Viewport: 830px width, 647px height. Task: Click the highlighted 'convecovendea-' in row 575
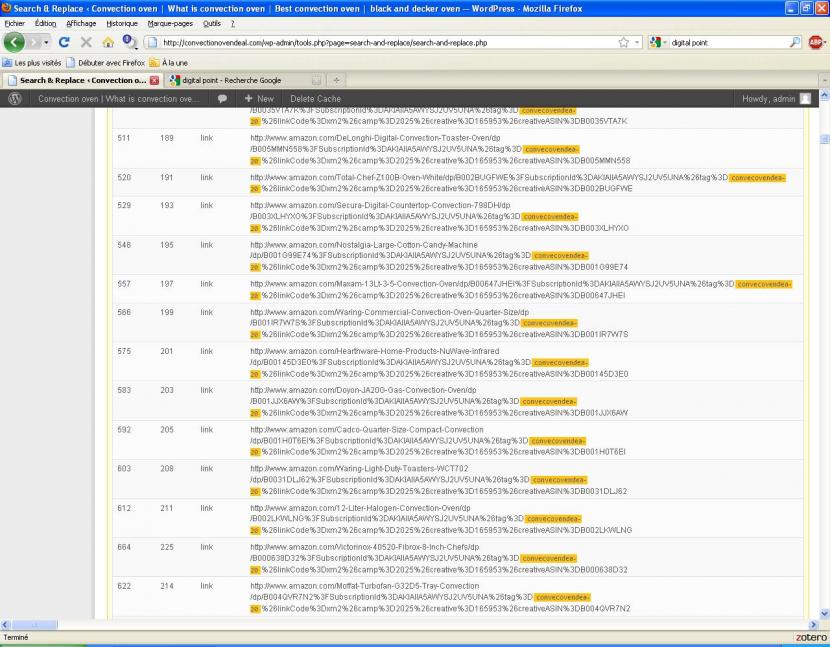560,363
